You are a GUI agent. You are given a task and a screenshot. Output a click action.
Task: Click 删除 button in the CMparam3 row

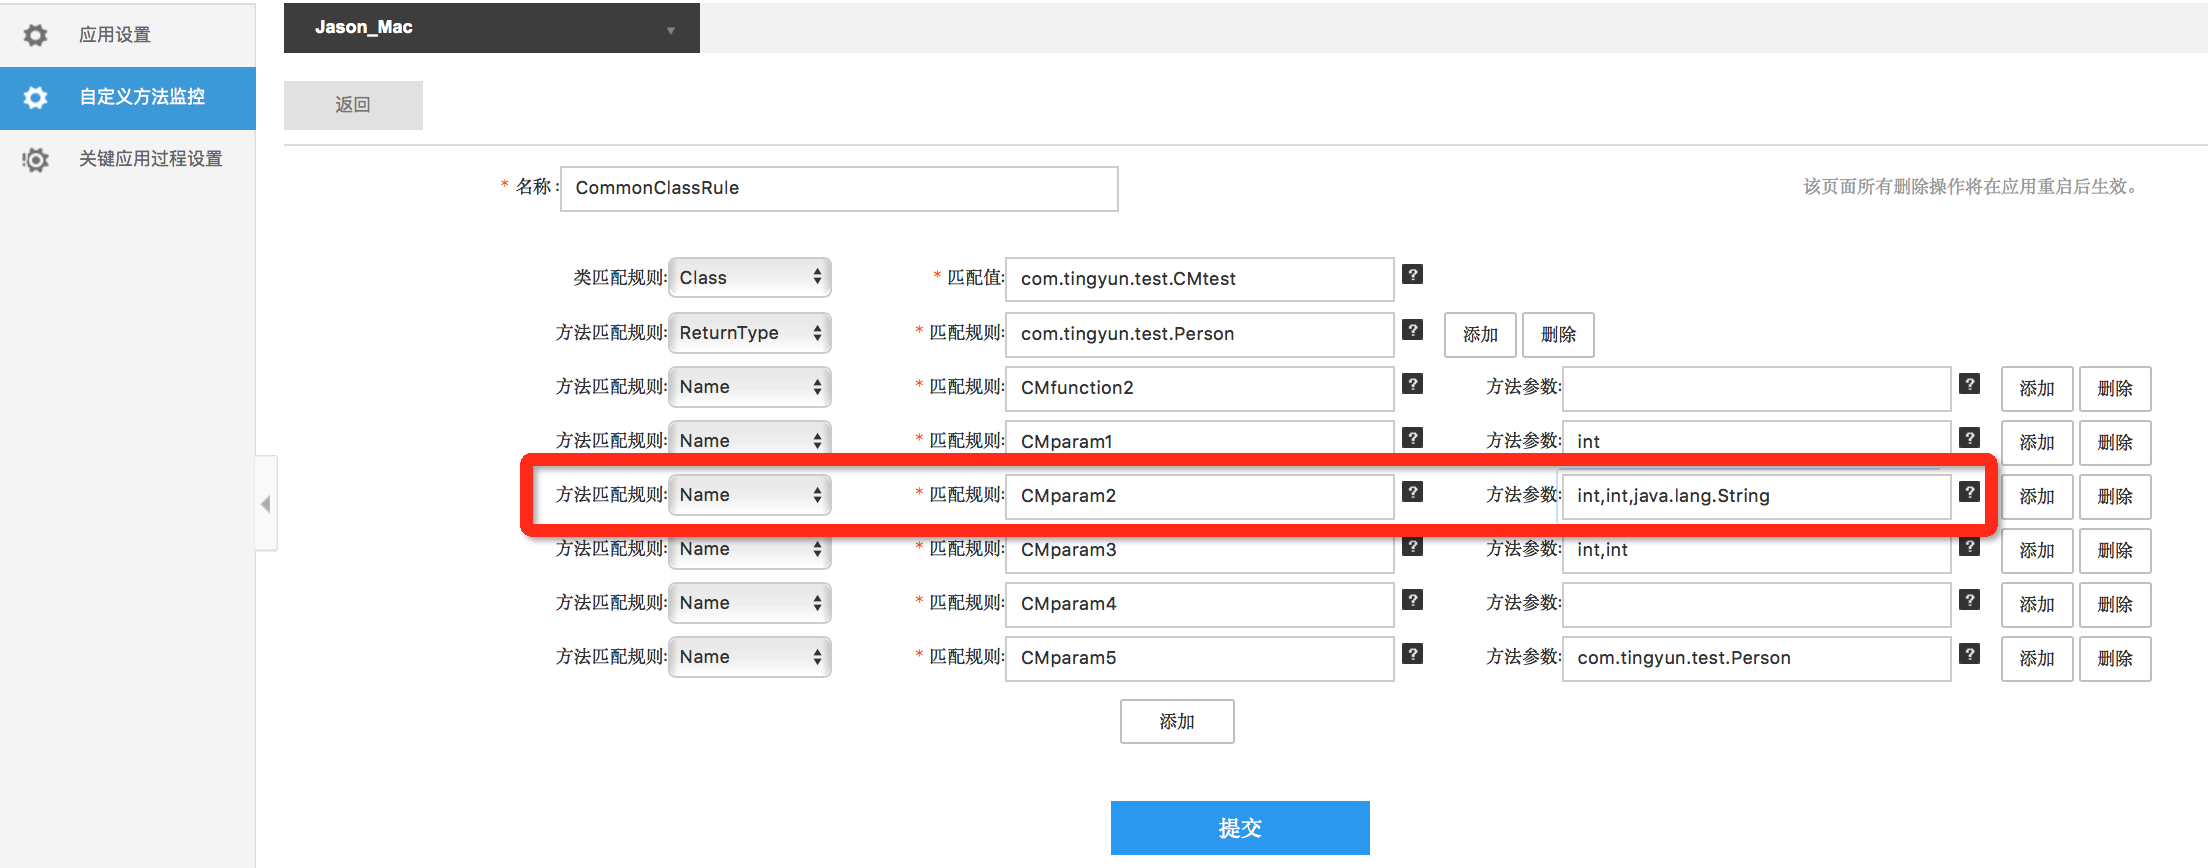tap(2115, 551)
